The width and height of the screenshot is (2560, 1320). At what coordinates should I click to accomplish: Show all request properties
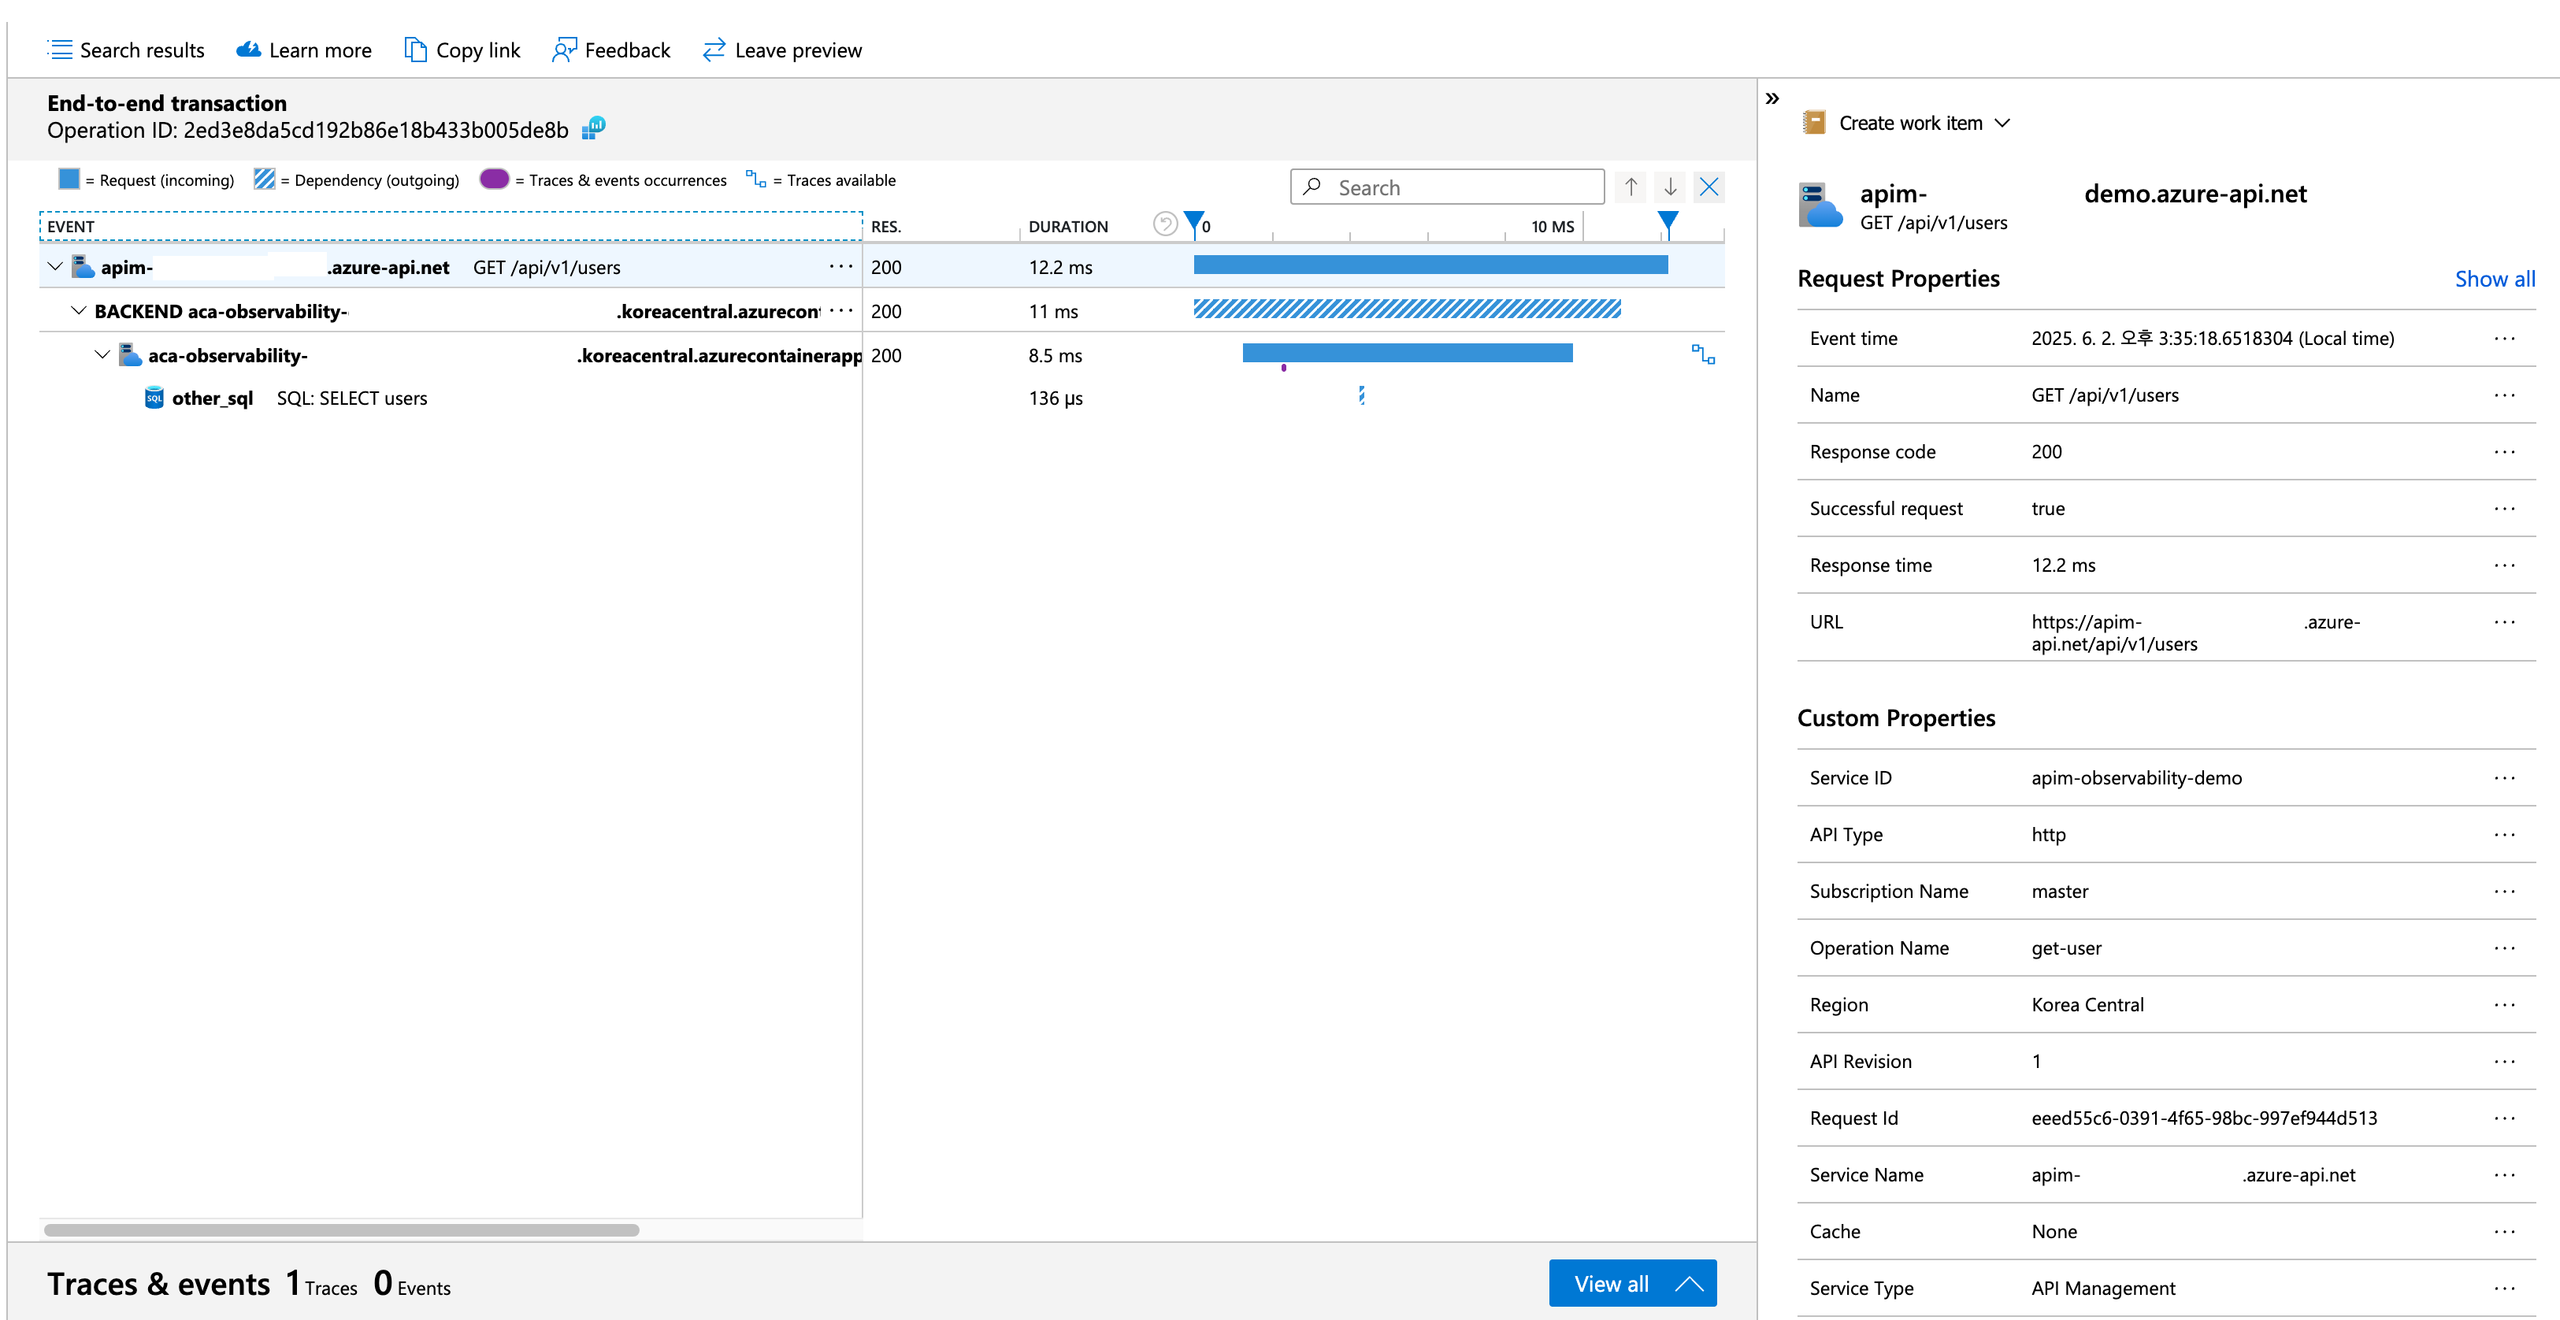tap(2494, 279)
